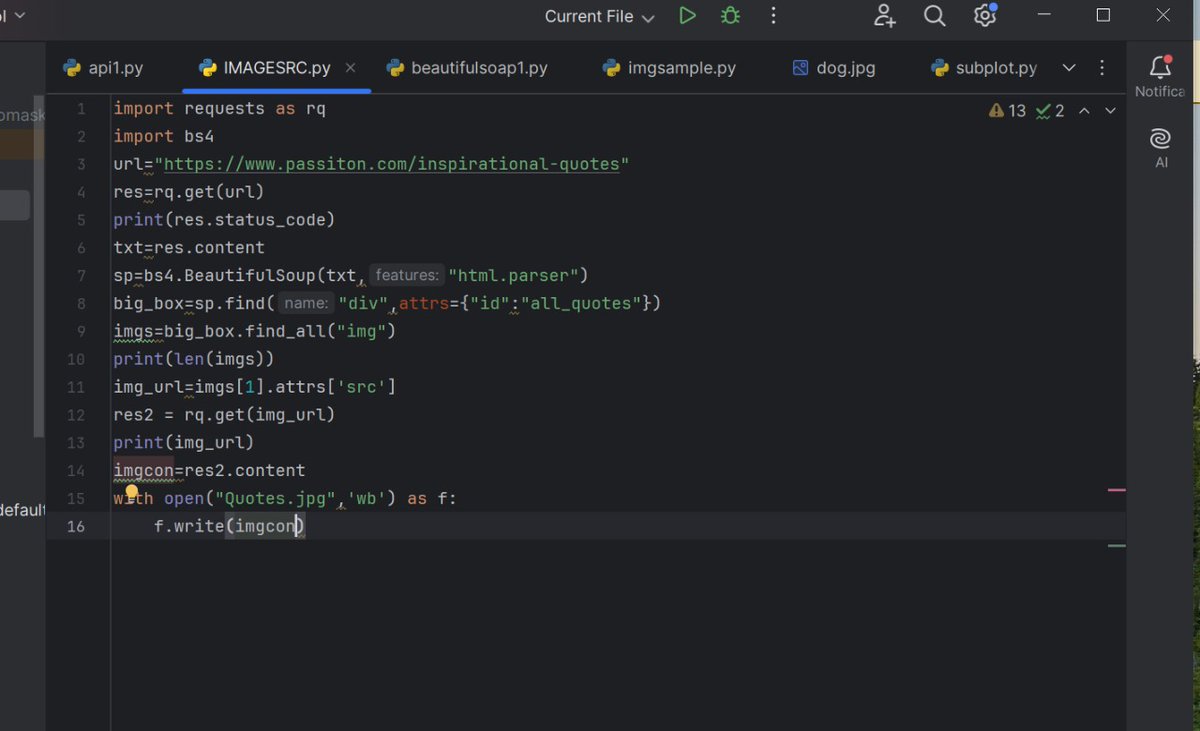Run the current file
1200x731 pixels.
point(687,16)
